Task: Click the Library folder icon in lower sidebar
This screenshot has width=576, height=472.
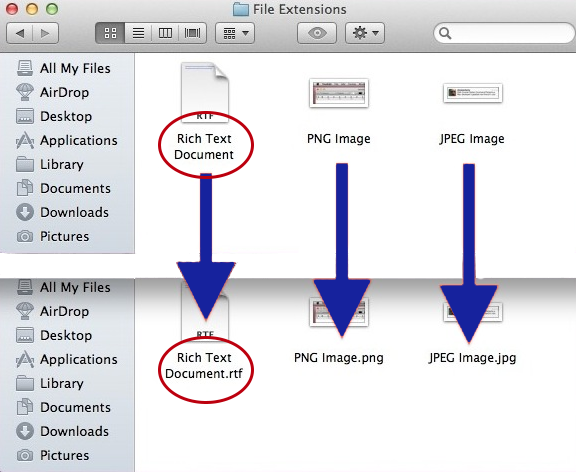Action: (25, 383)
